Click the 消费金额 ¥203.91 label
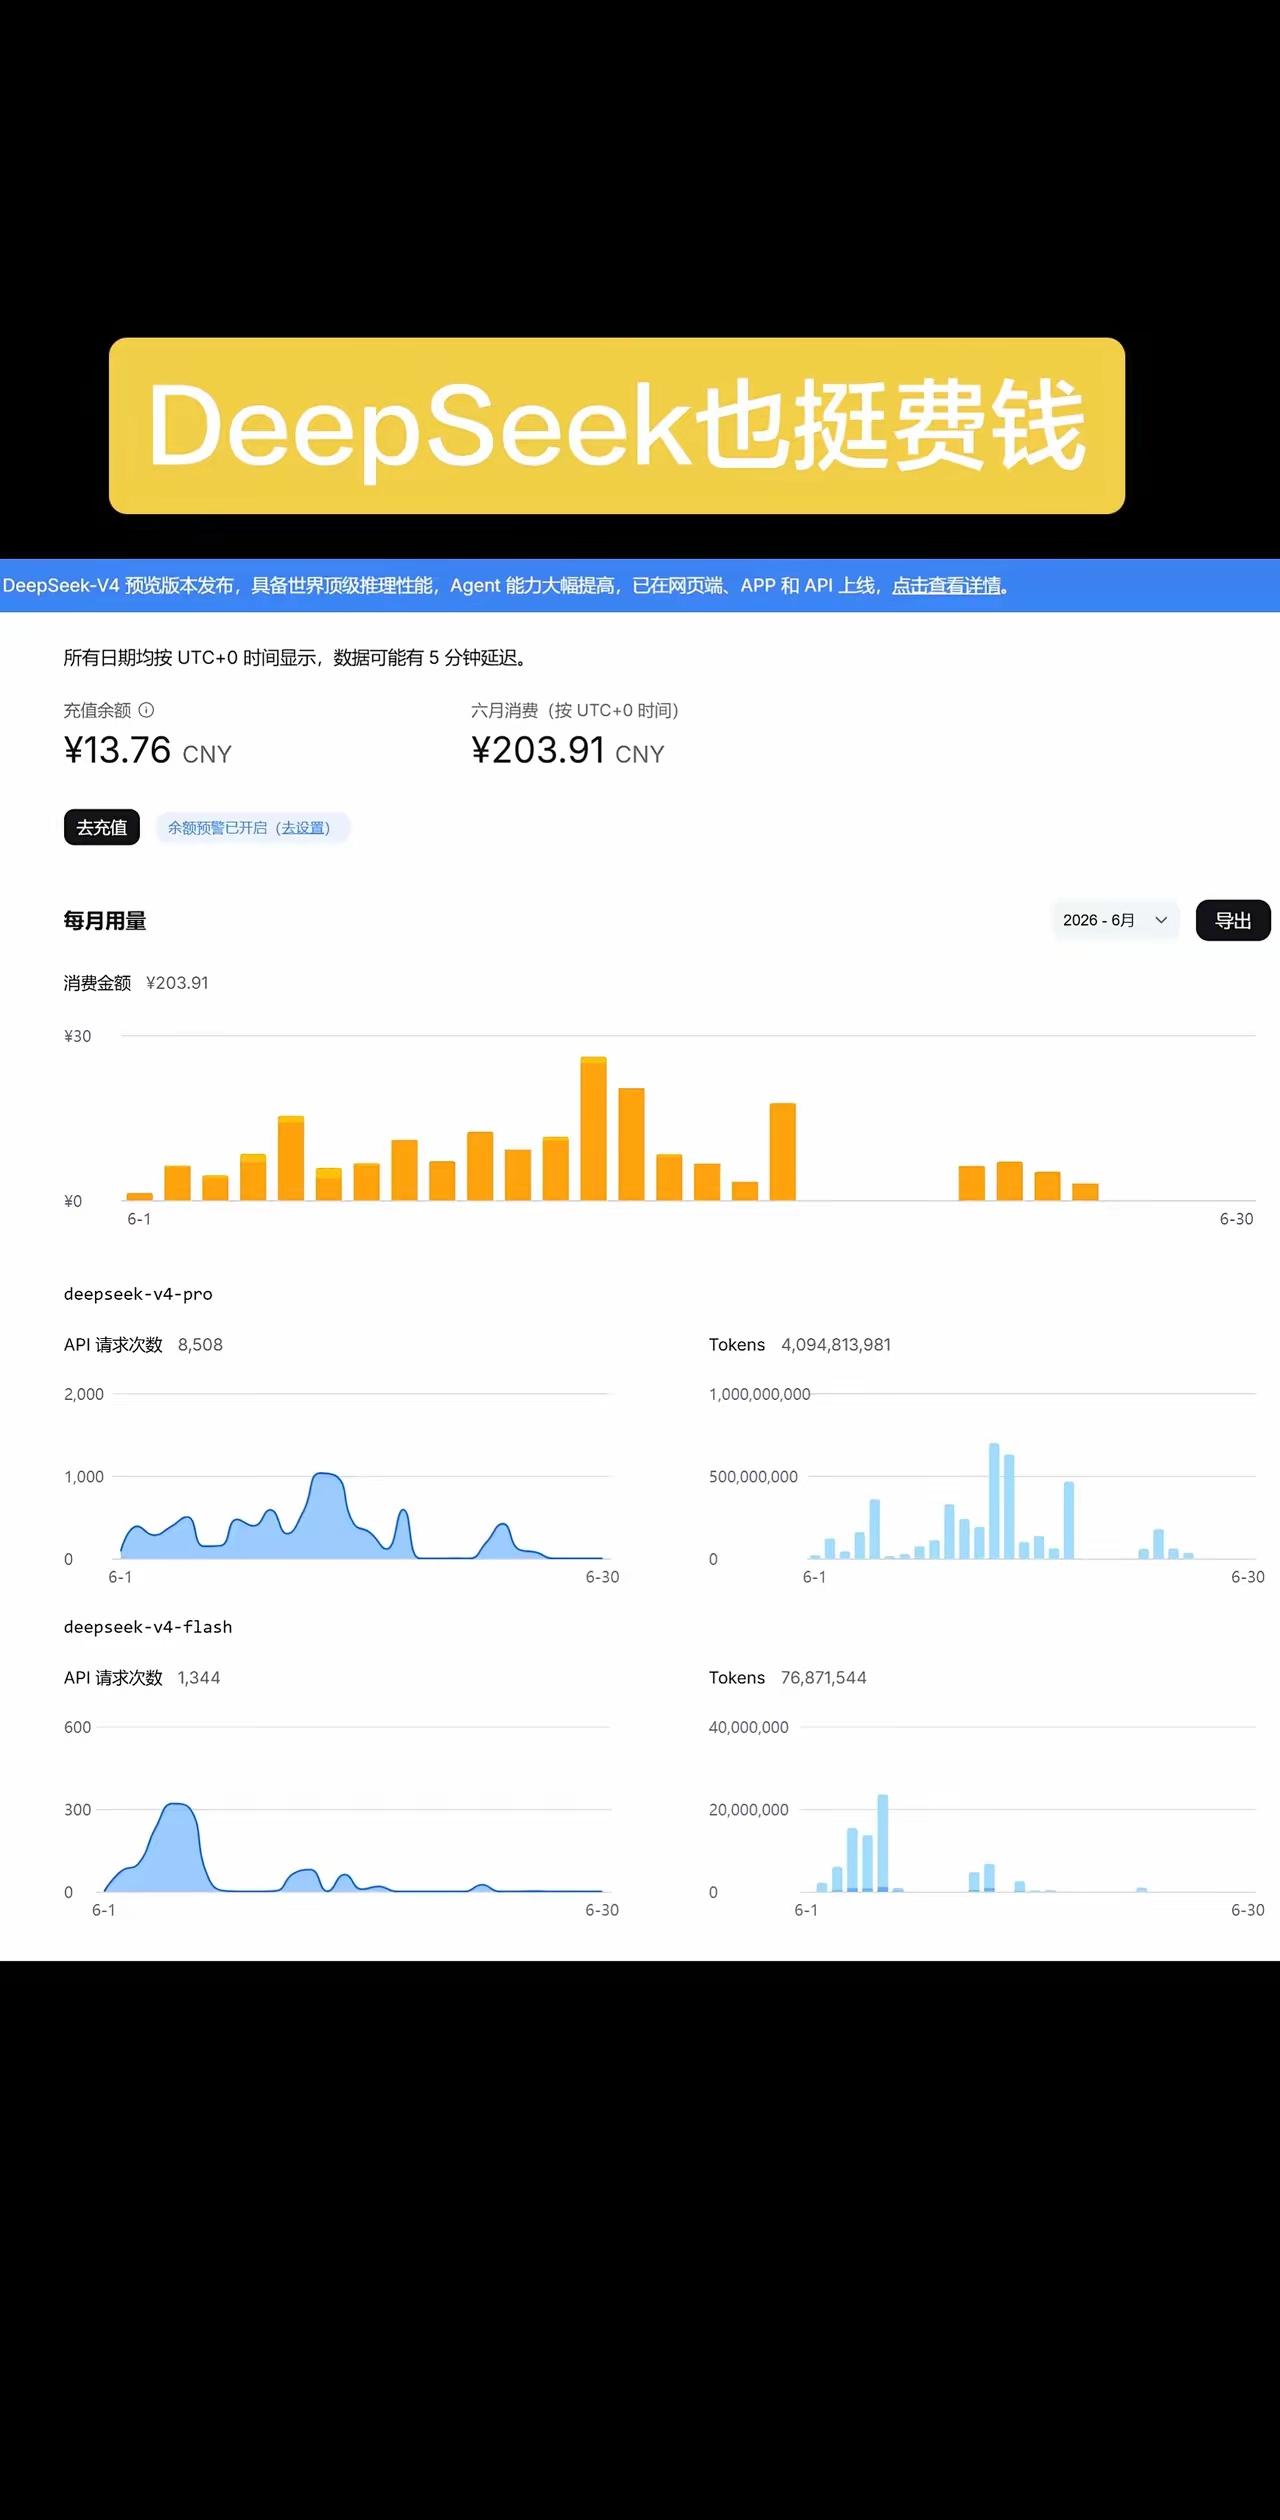 coord(136,983)
